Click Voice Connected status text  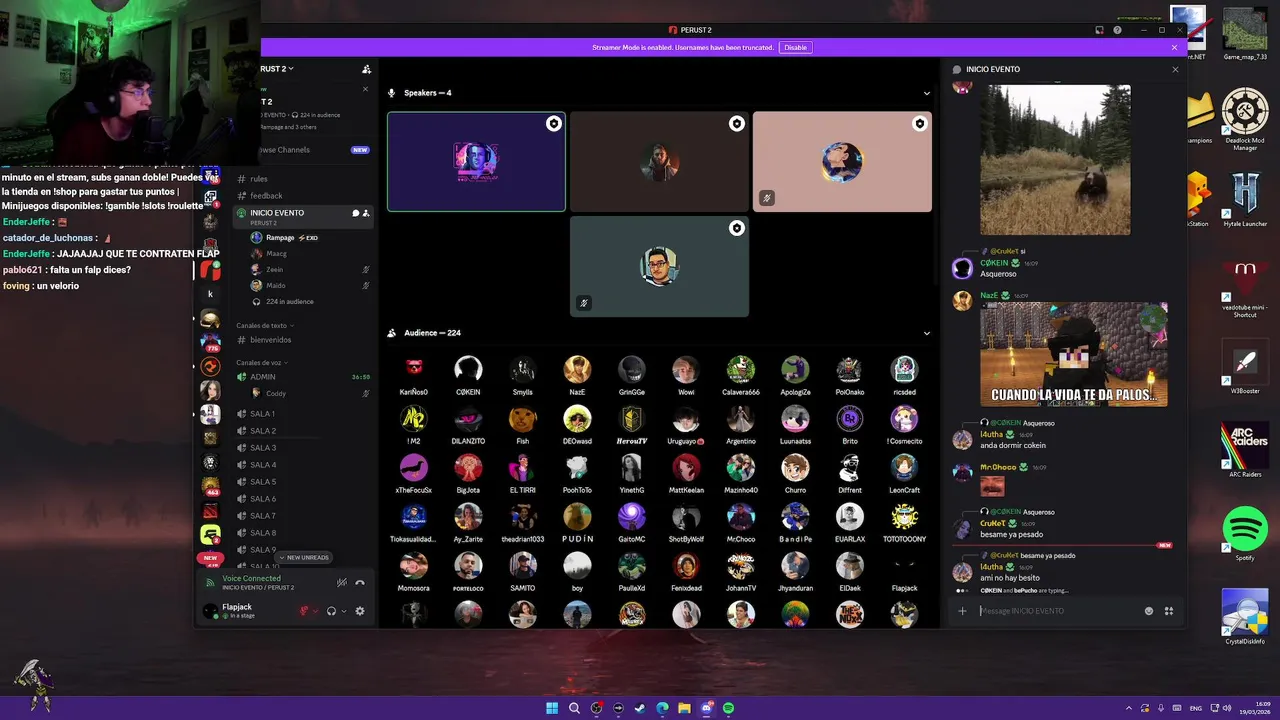251,578
